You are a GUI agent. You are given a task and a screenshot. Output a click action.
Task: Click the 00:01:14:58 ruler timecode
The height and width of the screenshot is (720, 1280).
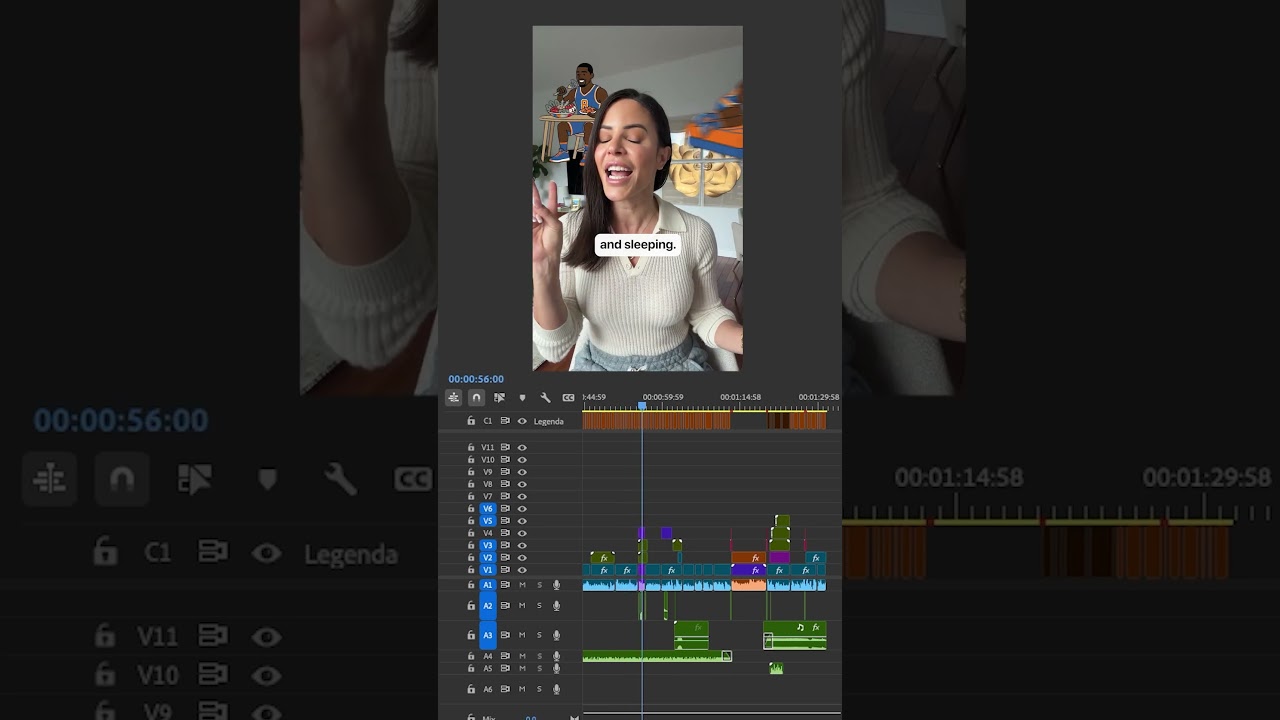click(741, 397)
